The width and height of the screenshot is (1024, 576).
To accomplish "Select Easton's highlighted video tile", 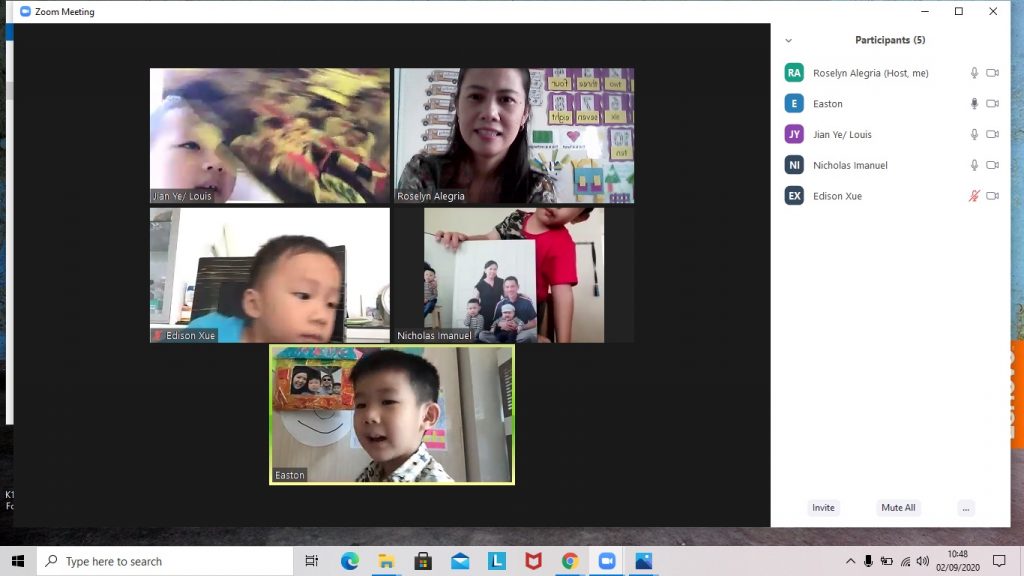I will pyautogui.click(x=392, y=414).
